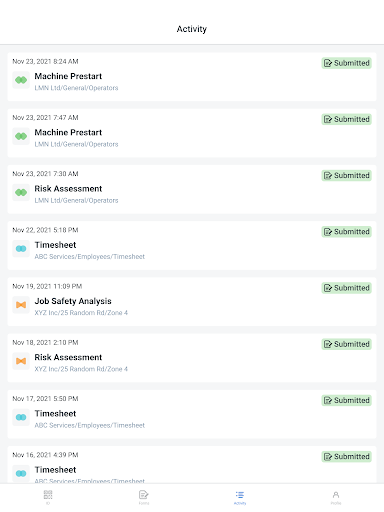384x512 pixels.
Task: Tap green icon of 8:24 AM Machine Prestart
Action: coord(21,80)
